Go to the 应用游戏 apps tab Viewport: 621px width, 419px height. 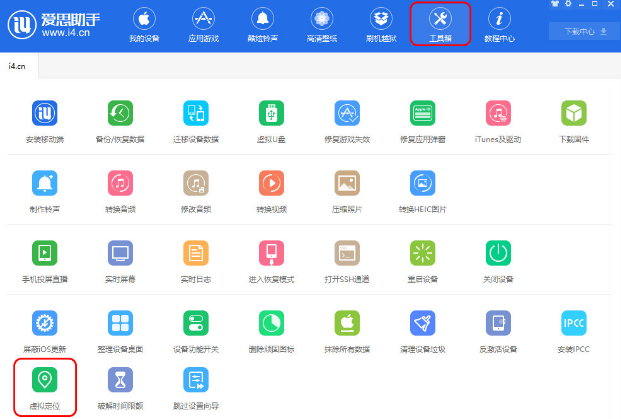point(203,24)
